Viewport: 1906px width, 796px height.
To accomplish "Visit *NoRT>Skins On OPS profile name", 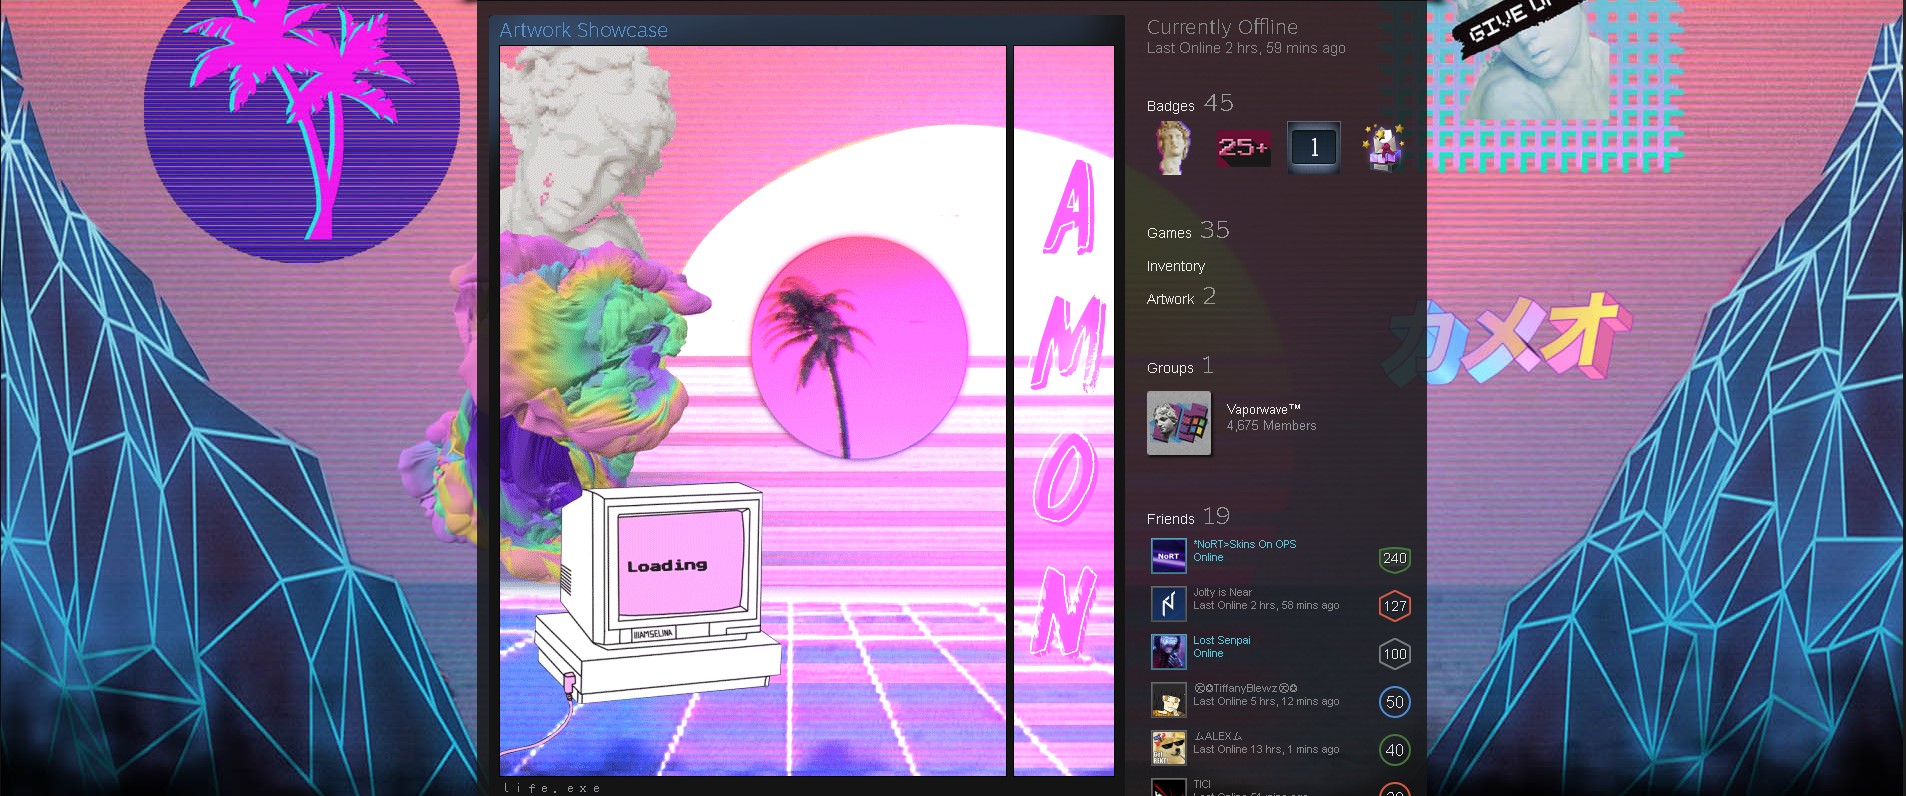I will 1245,544.
